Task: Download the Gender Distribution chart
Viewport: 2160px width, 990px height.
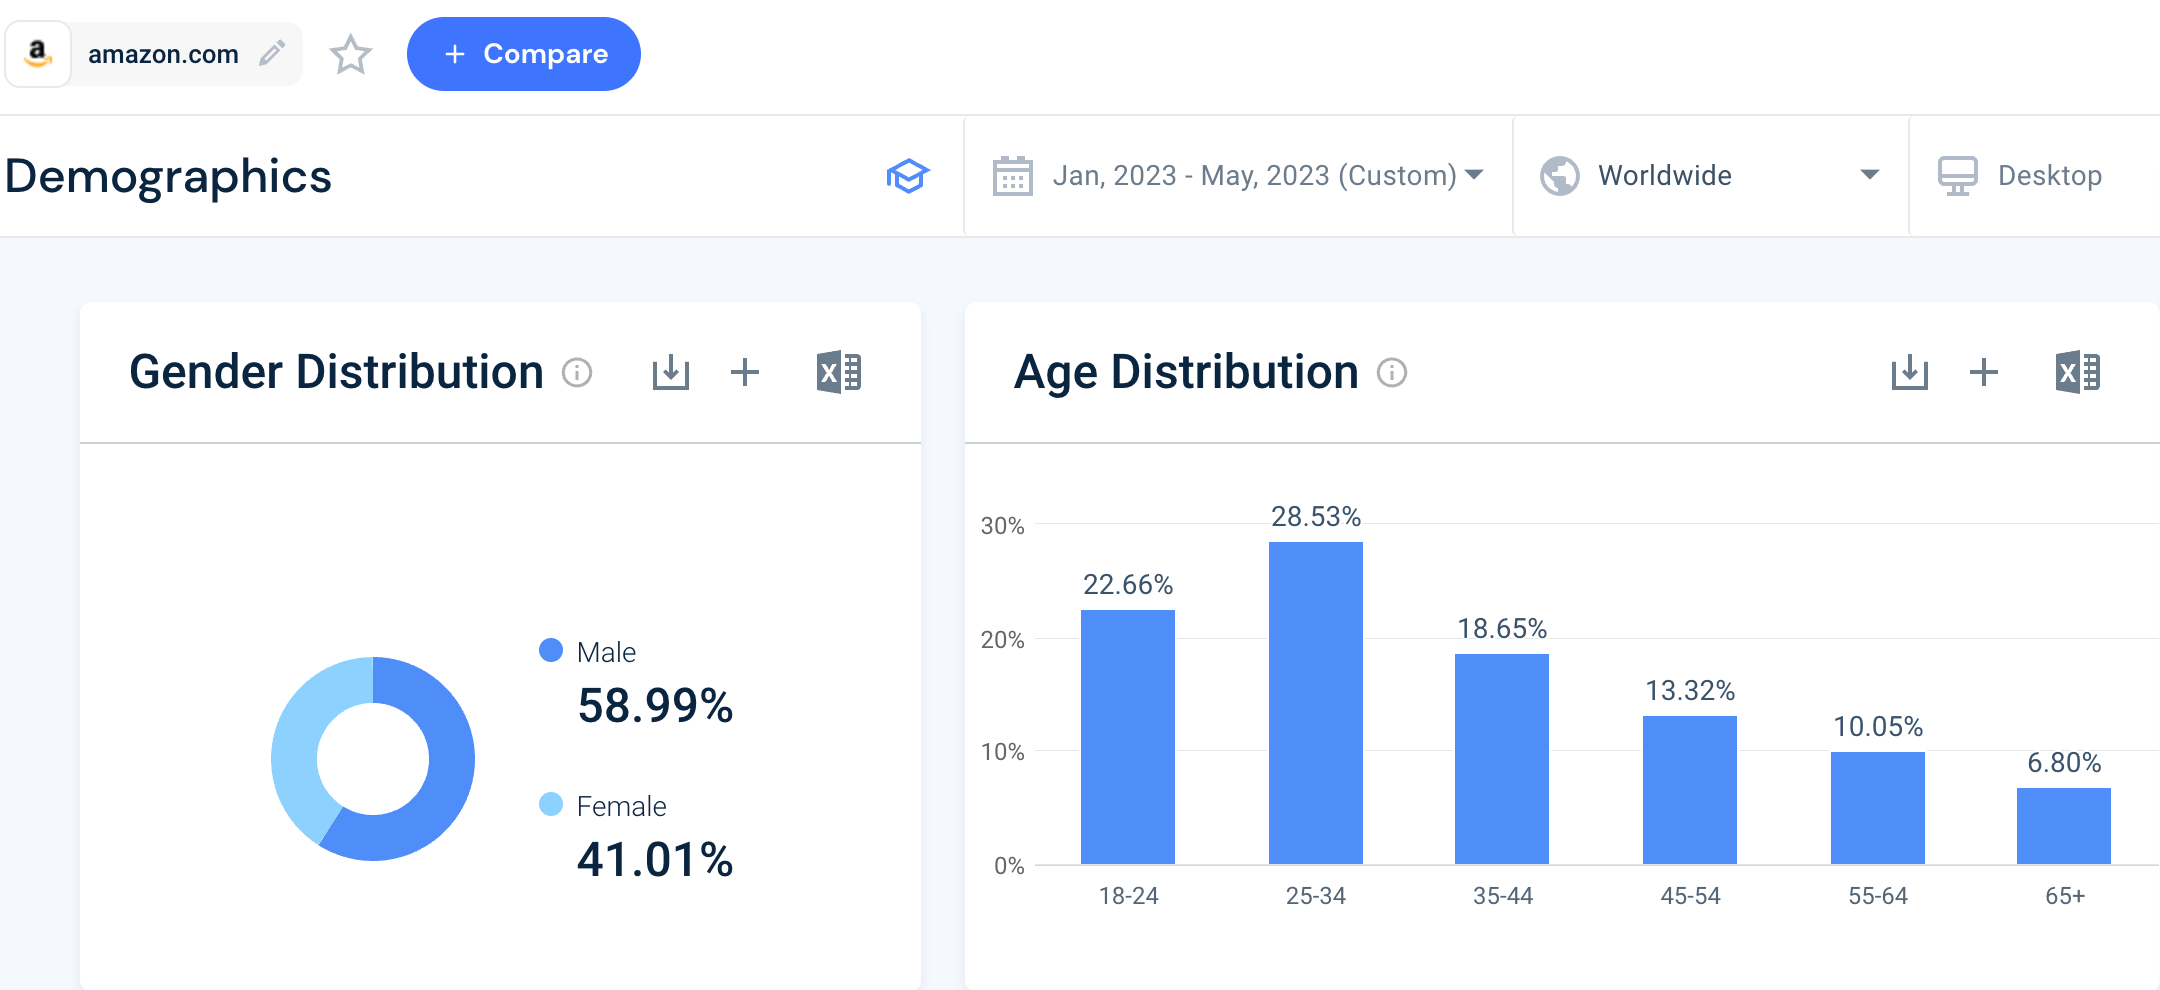Action: pos(670,371)
